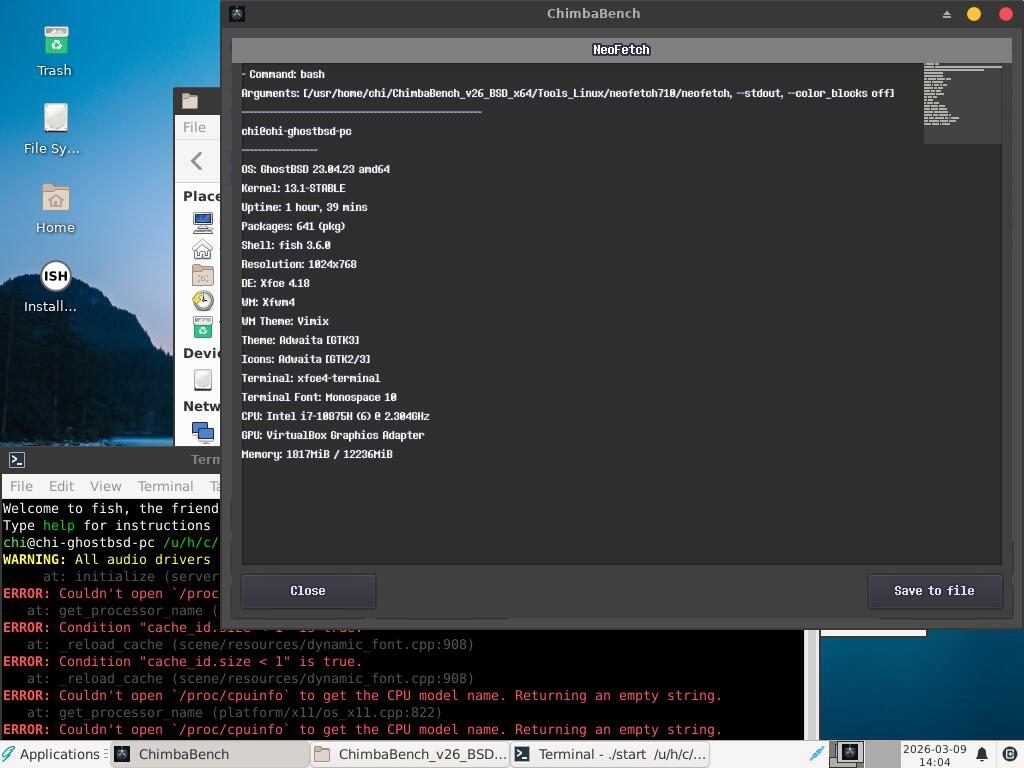Click the Resolution: 1024x768 line

click(299, 264)
